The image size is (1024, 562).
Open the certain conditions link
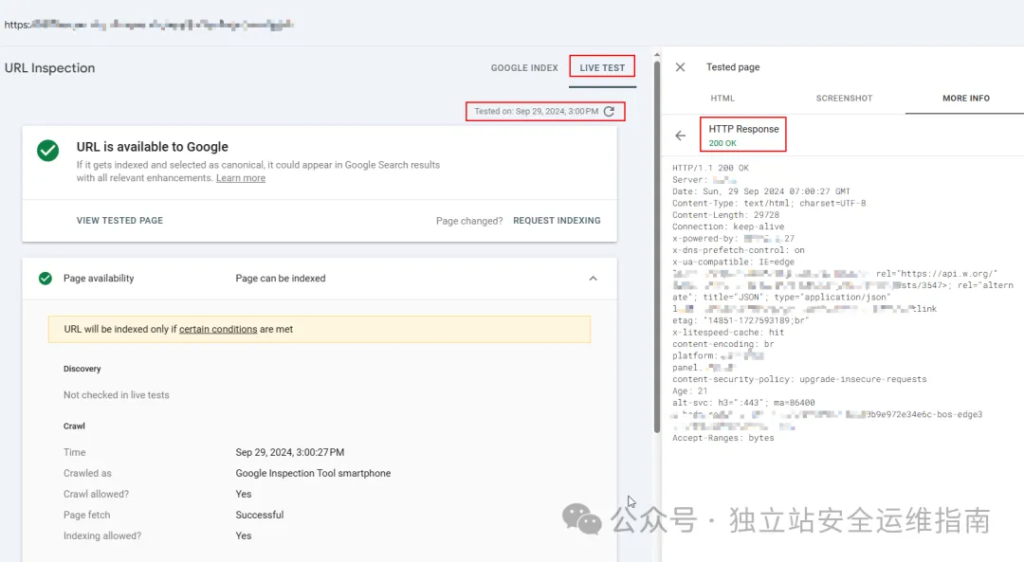pyautogui.click(x=218, y=329)
